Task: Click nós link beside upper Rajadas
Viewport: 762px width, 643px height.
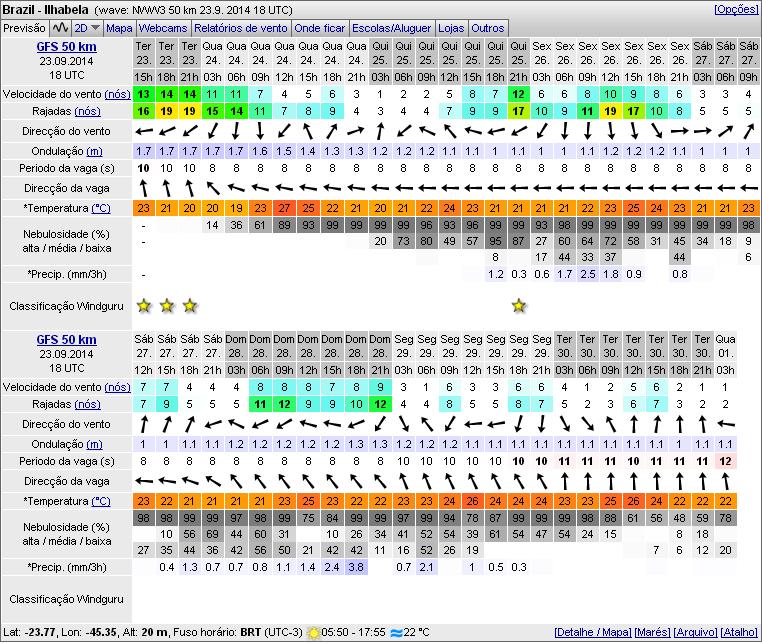Action: [87, 111]
